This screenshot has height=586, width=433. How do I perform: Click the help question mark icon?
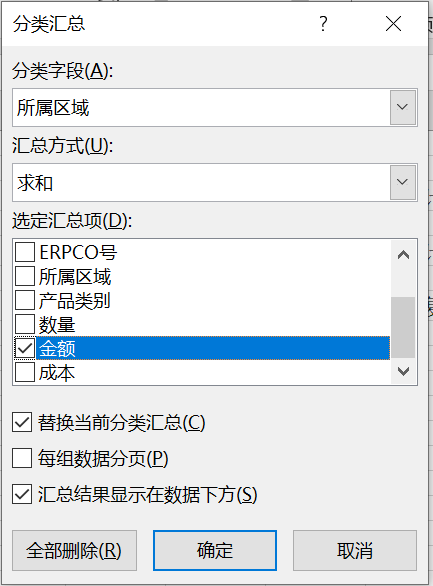324,24
